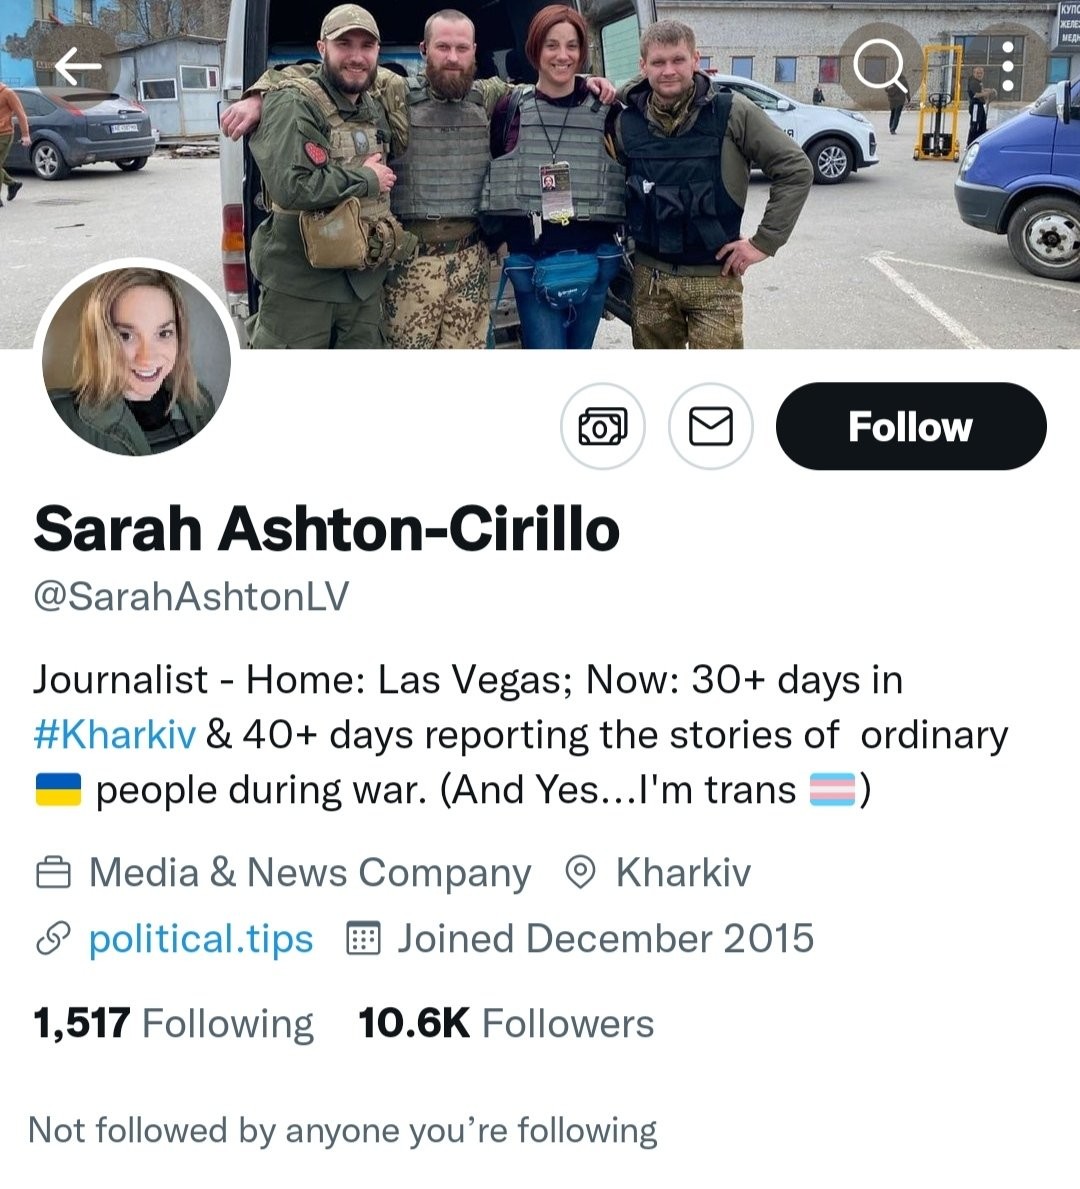Open the #Kharkiv hashtag
The width and height of the screenshot is (1080, 1189).
click(x=115, y=735)
